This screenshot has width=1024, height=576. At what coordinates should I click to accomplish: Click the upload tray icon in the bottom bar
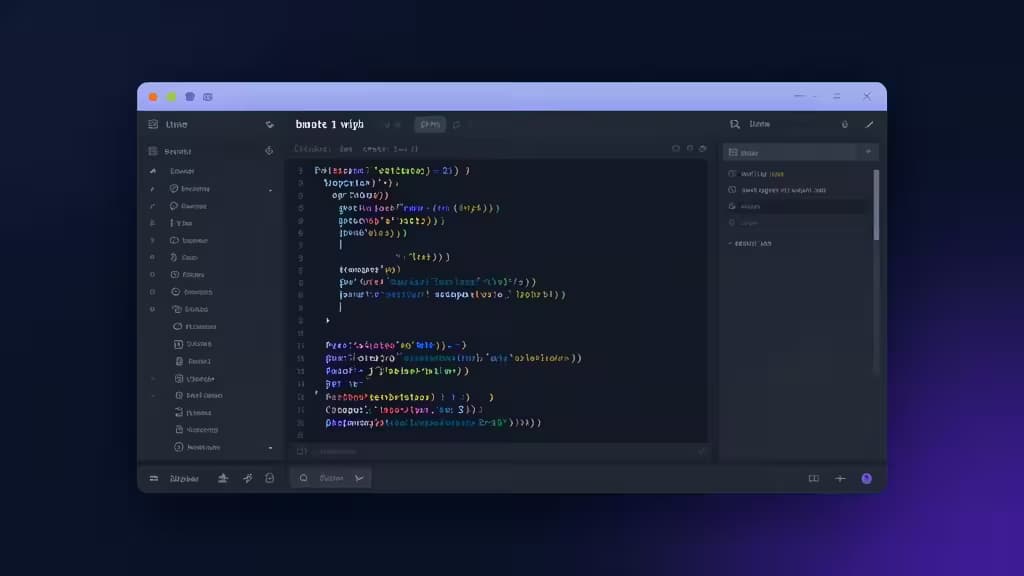click(x=223, y=479)
